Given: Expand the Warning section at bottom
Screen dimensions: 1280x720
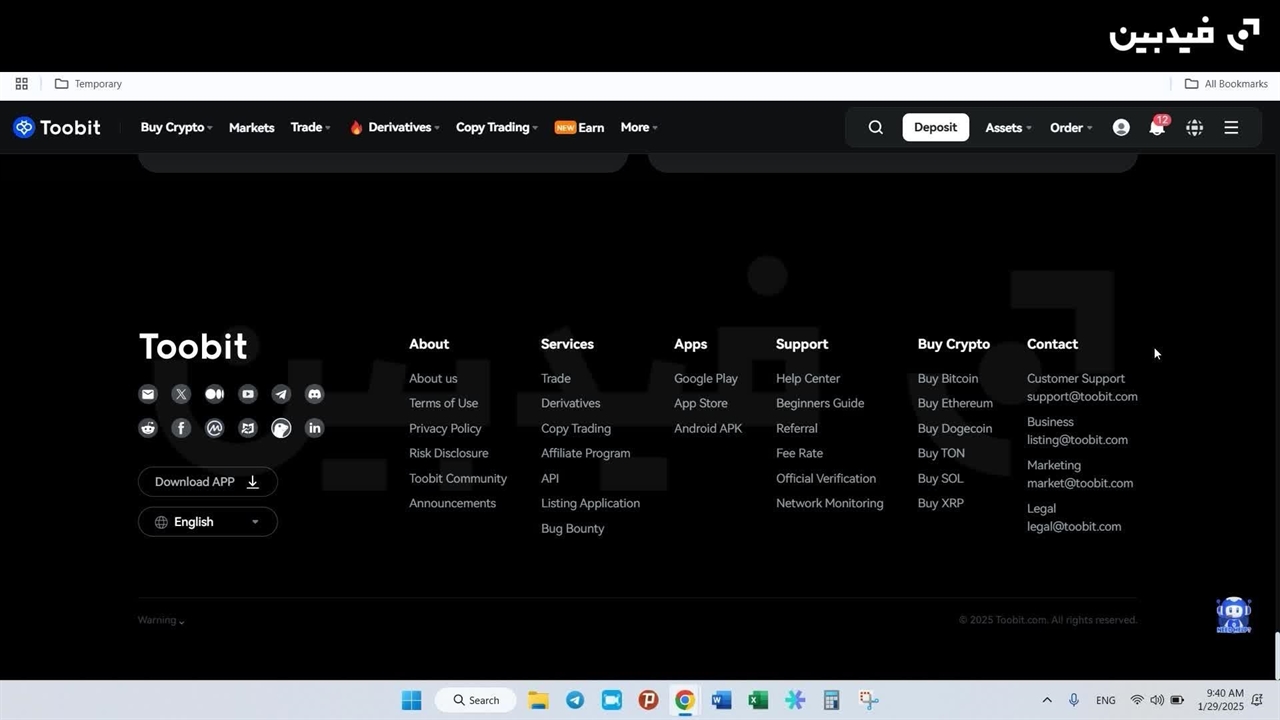Looking at the screenshot, I should (x=161, y=621).
